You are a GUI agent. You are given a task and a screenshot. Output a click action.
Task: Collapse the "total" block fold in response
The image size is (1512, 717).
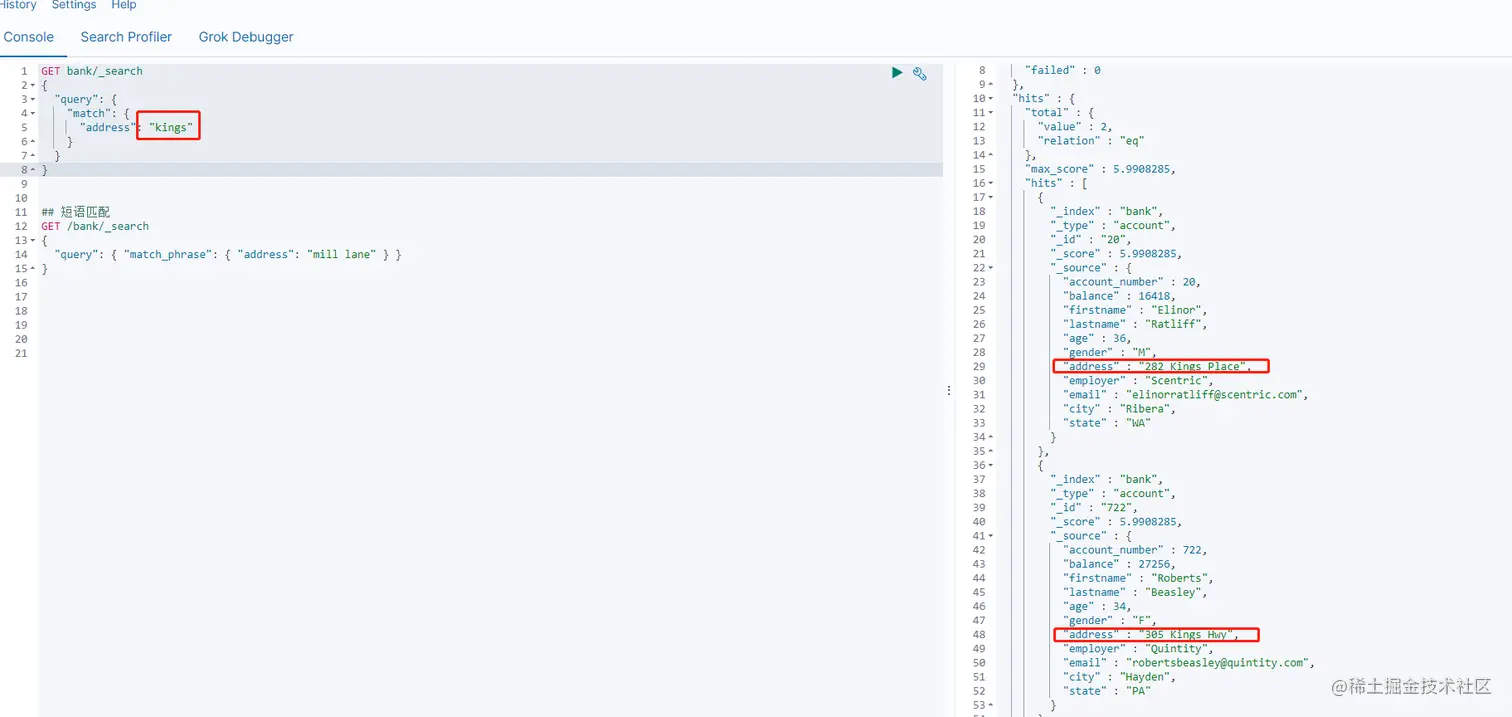pos(991,113)
